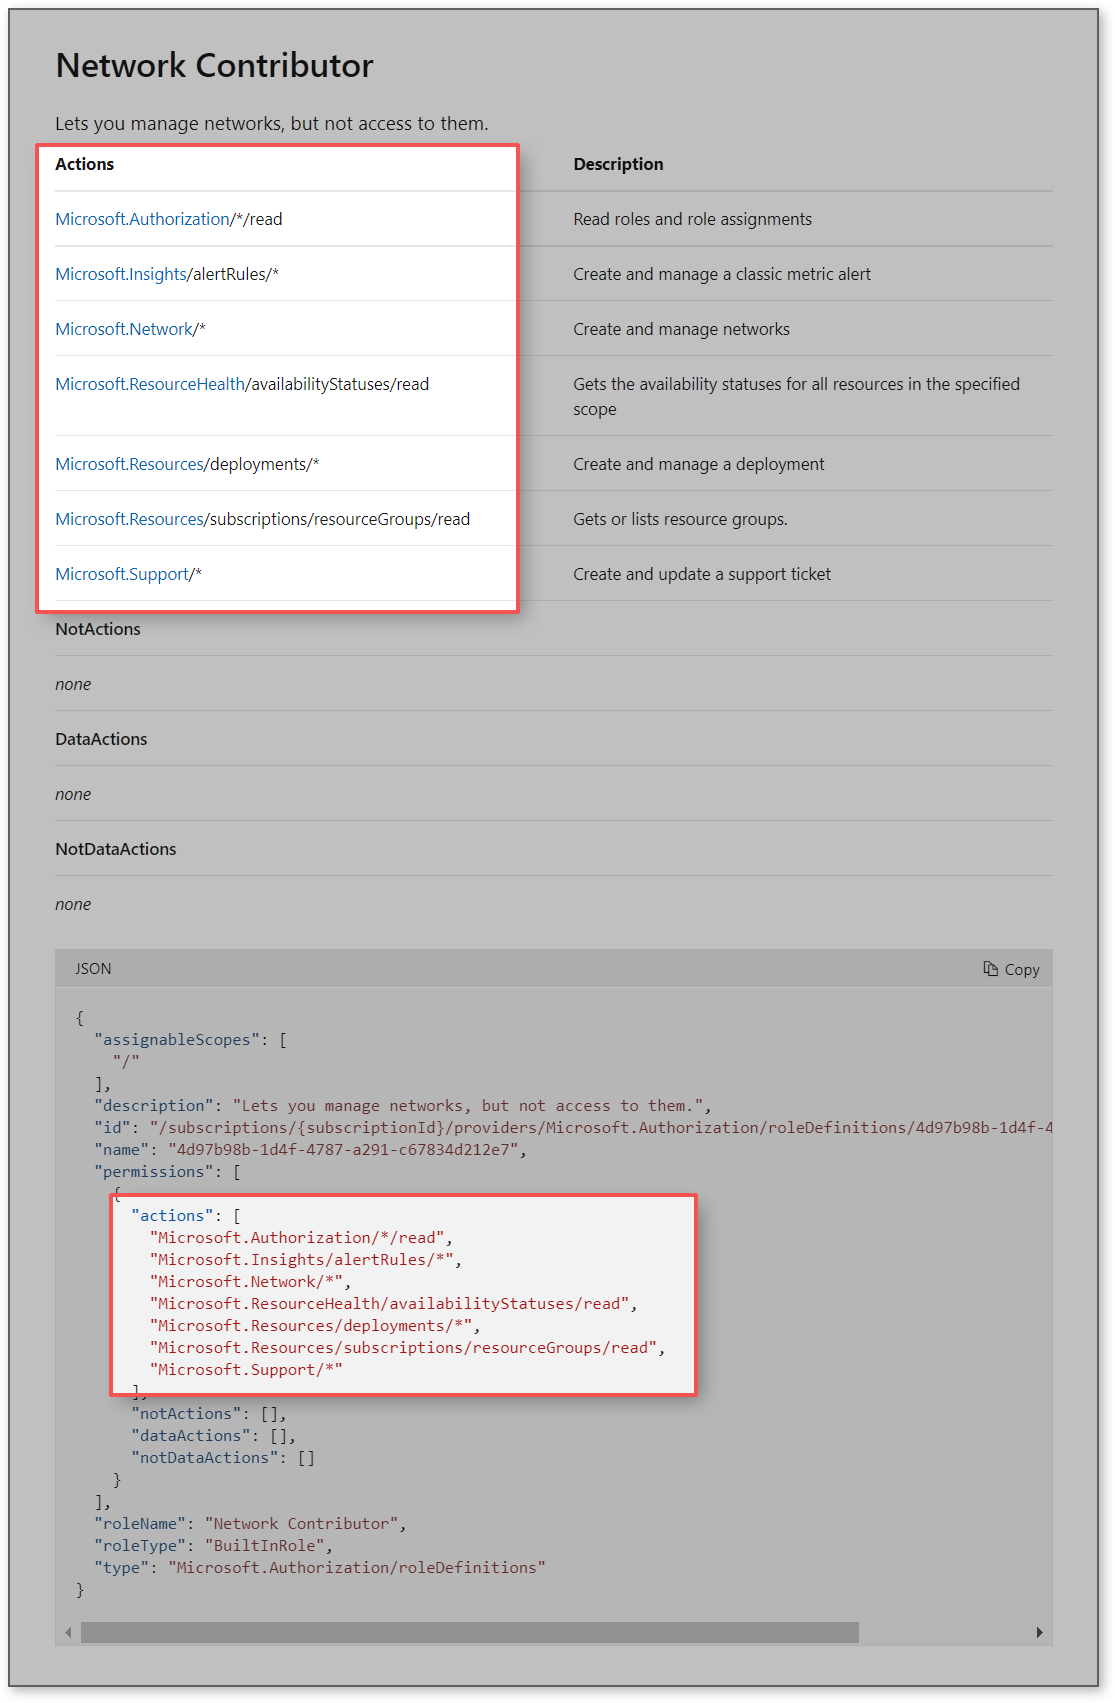This screenshot has width=1115, height=1703.
Task: Copy the JSON code block
Action: (x=1011, y=969)
